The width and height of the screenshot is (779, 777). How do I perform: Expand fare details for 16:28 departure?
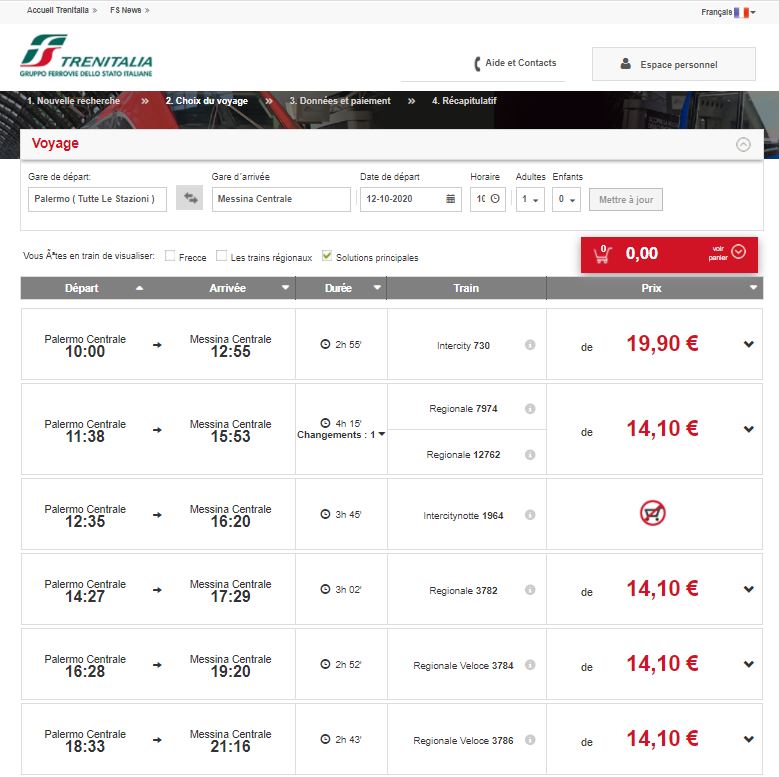coord(749,664)
